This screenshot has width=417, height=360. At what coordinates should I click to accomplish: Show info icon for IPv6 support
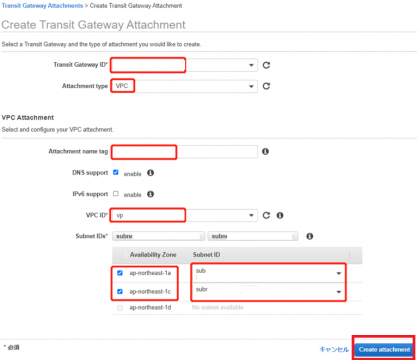coord(151,194)
